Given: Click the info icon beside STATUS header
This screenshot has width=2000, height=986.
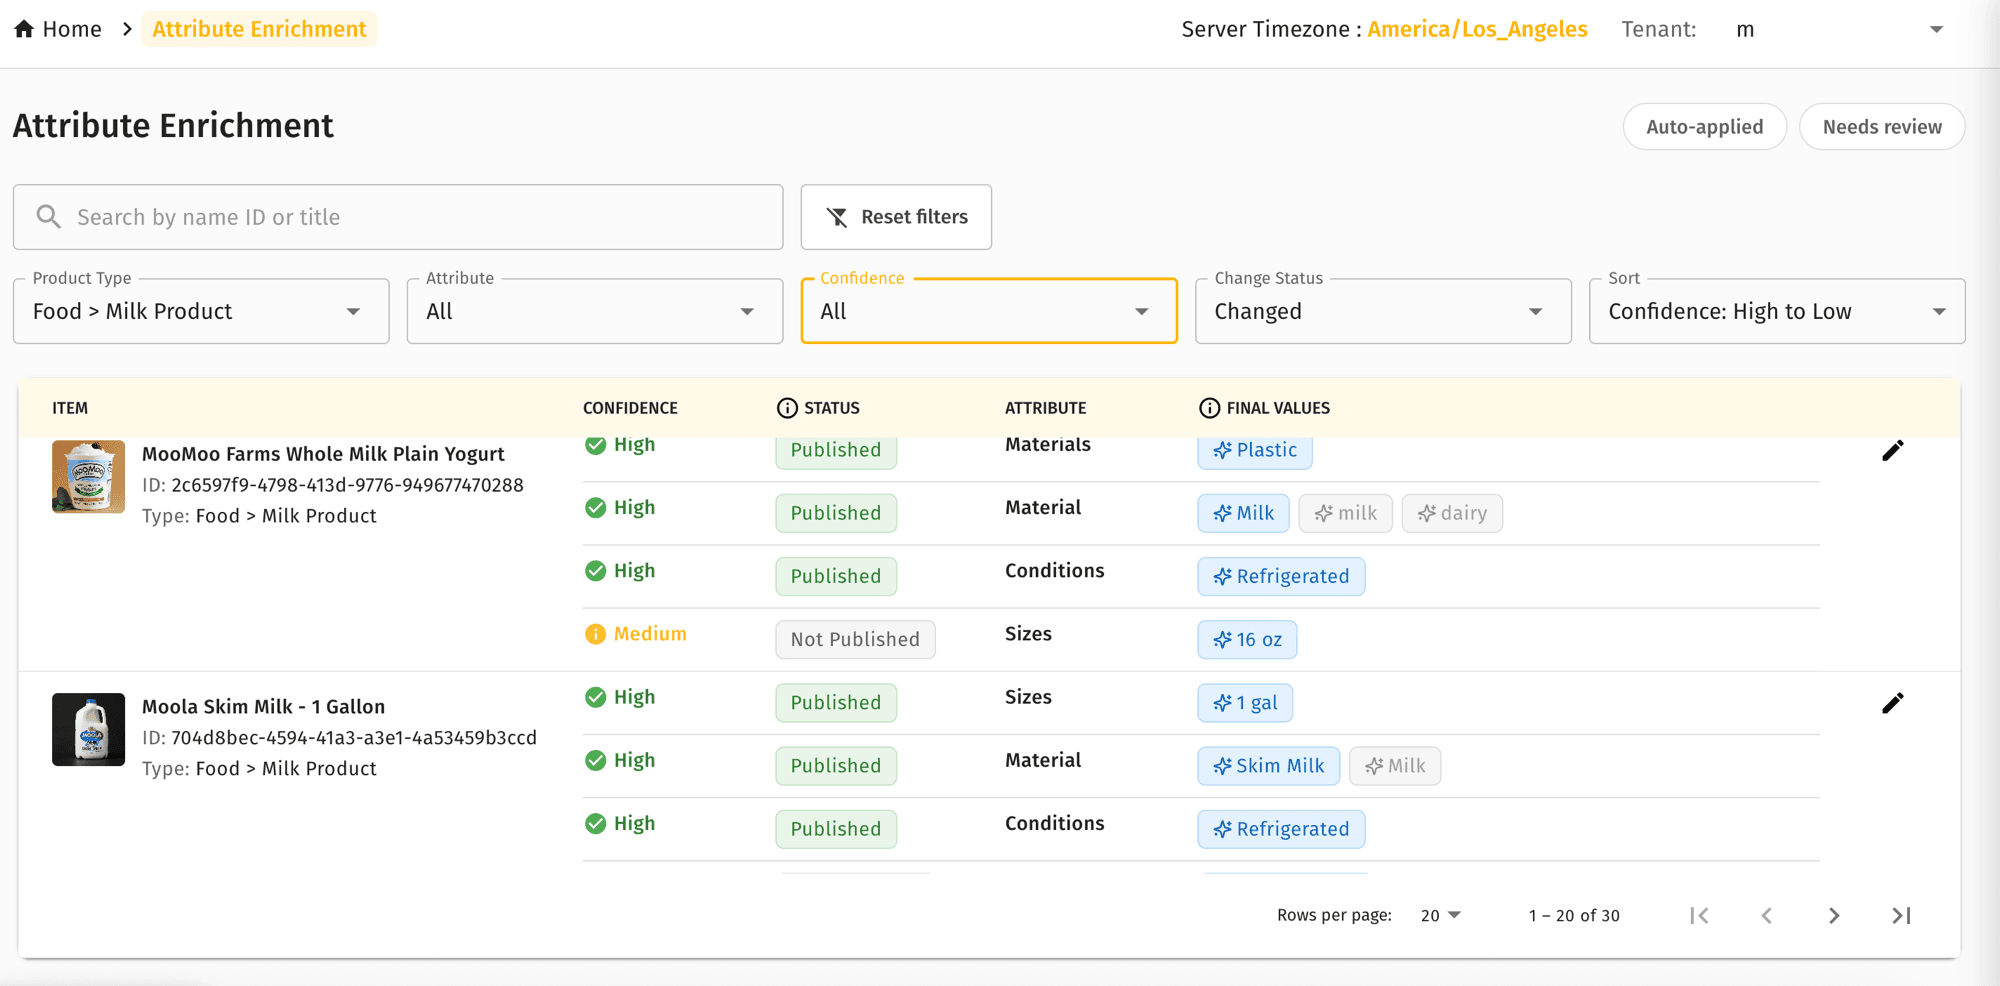Looking at the screenshot, I should pos(787,408).
